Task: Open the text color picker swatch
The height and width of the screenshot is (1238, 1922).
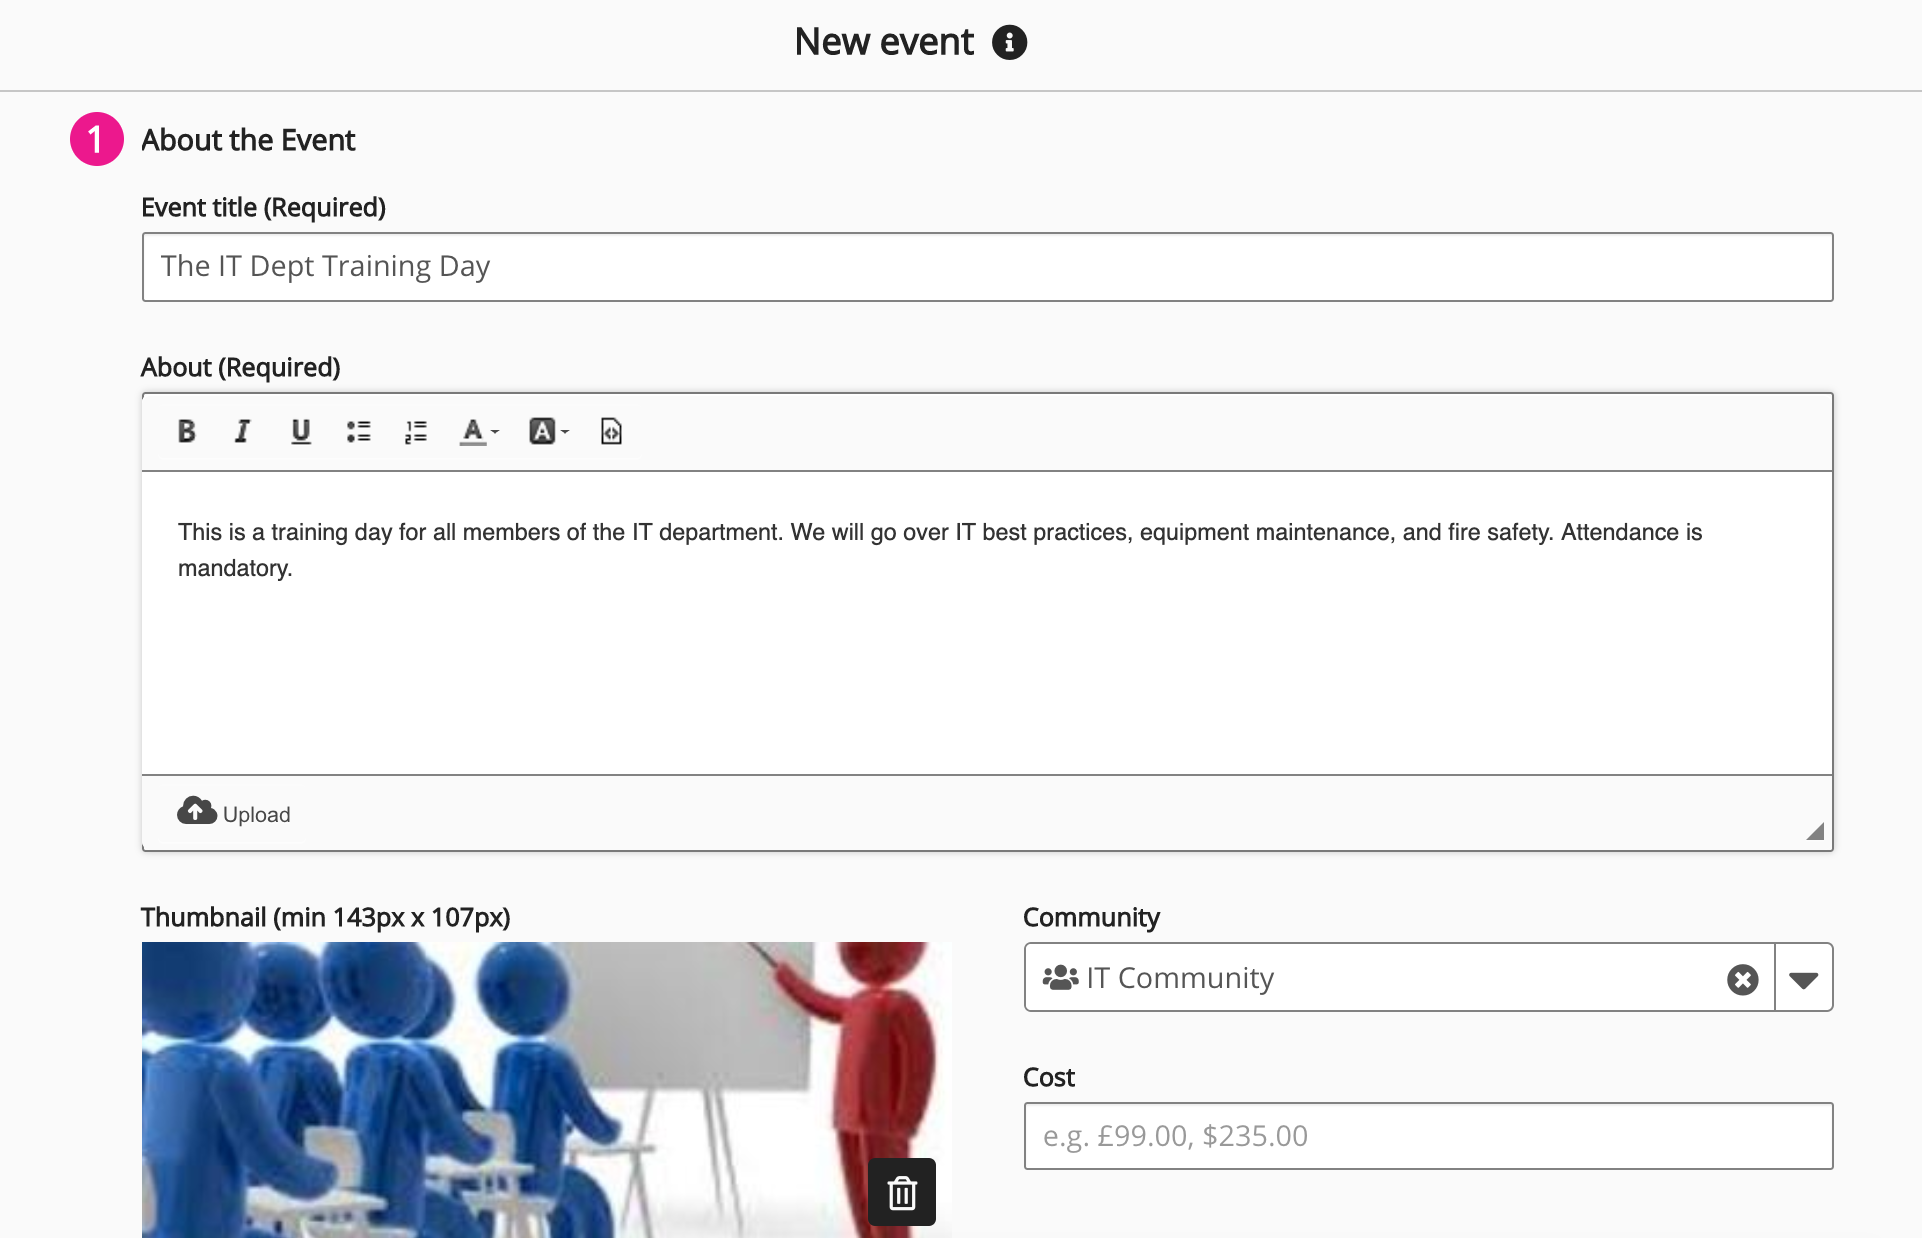Action: [x=472, y=432]
